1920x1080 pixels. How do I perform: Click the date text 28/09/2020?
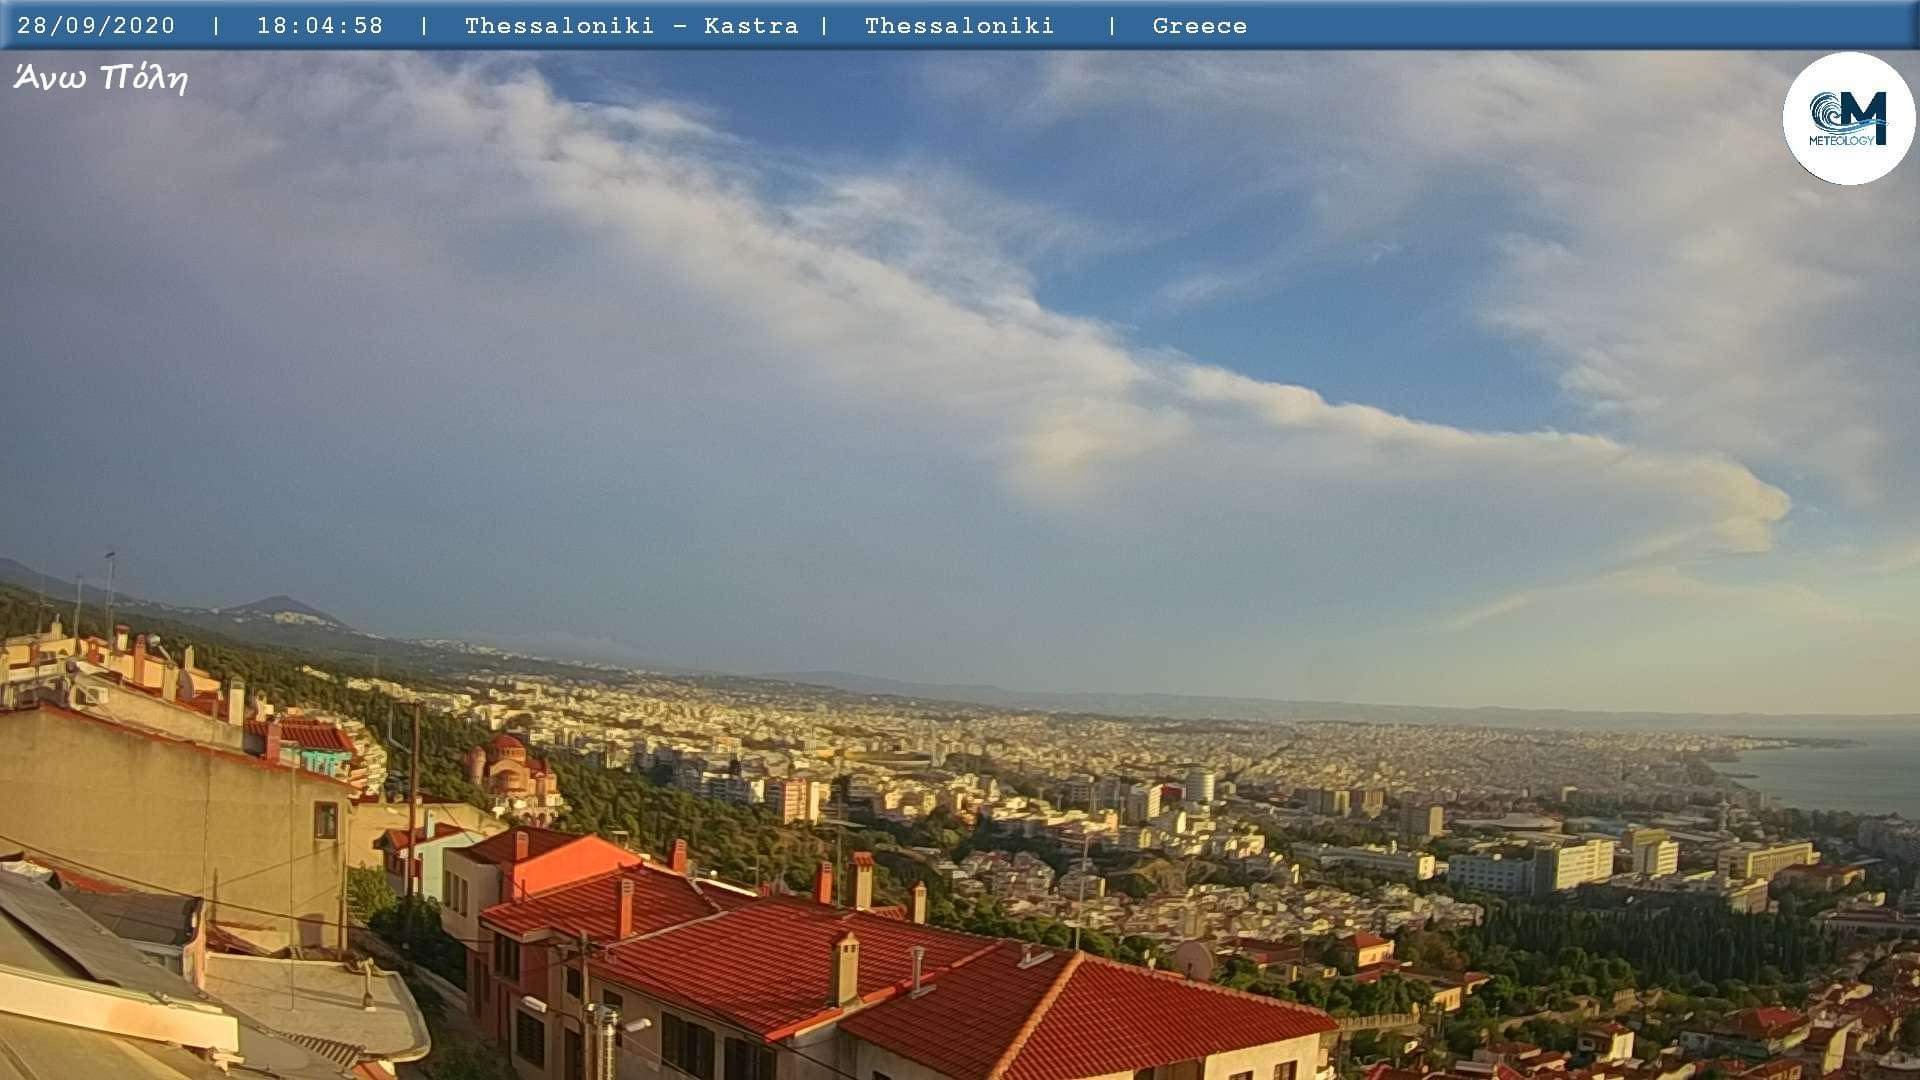tap(96, 26)
